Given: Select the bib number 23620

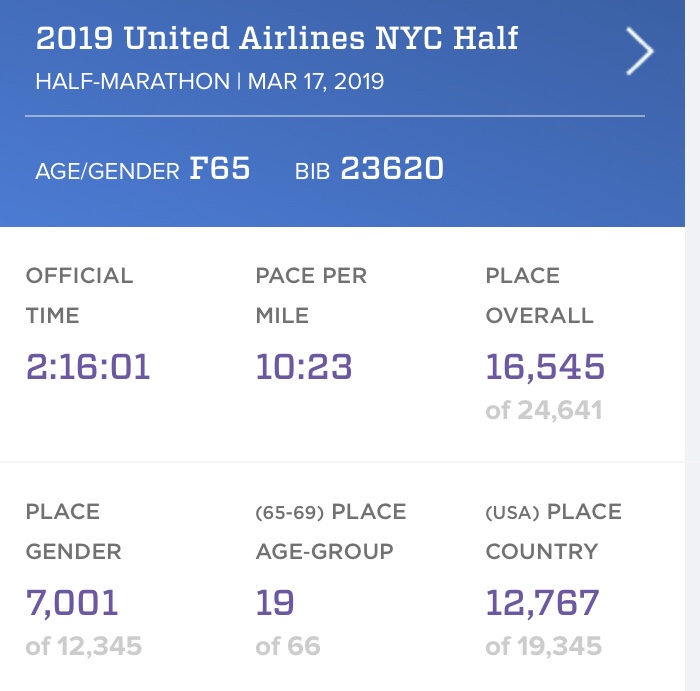Looking at the screenshot, I should tap(392, 169).
